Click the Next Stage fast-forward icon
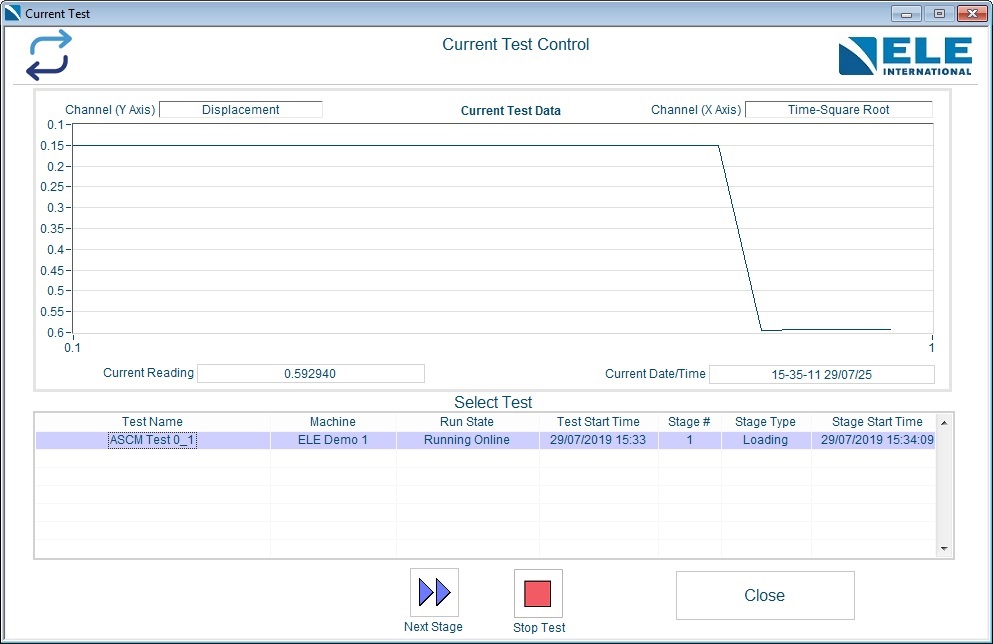Image resolution: width=993 pixels, height=644 pixels. point(434,593)
